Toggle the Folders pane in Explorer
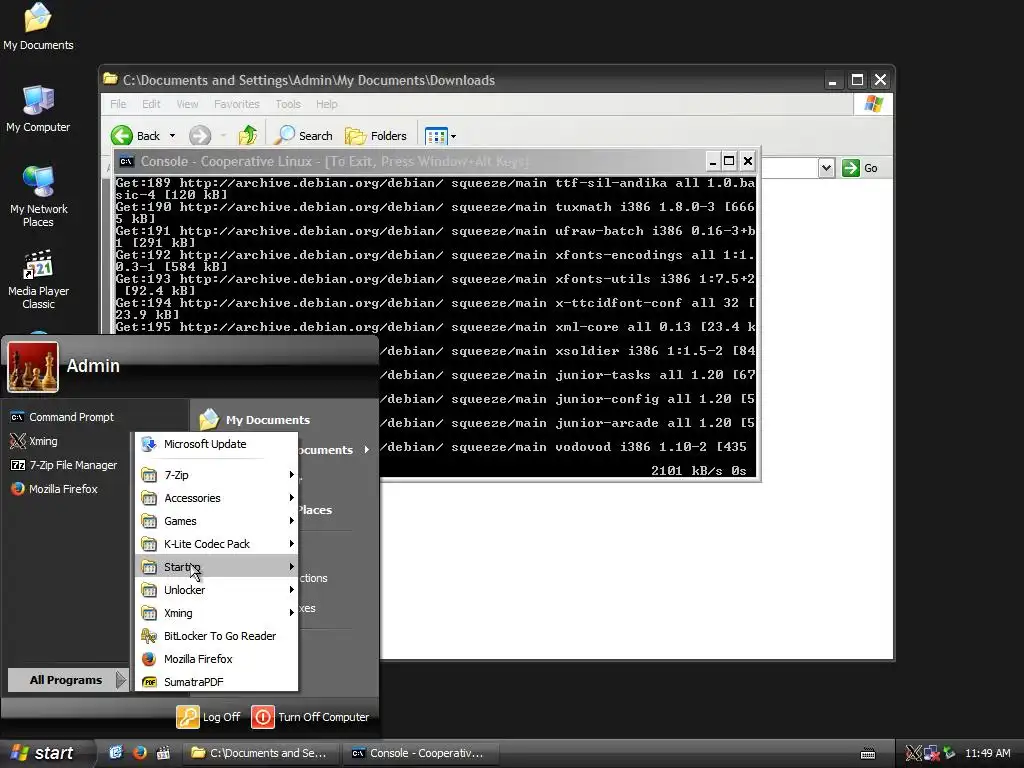 [376, 136]
